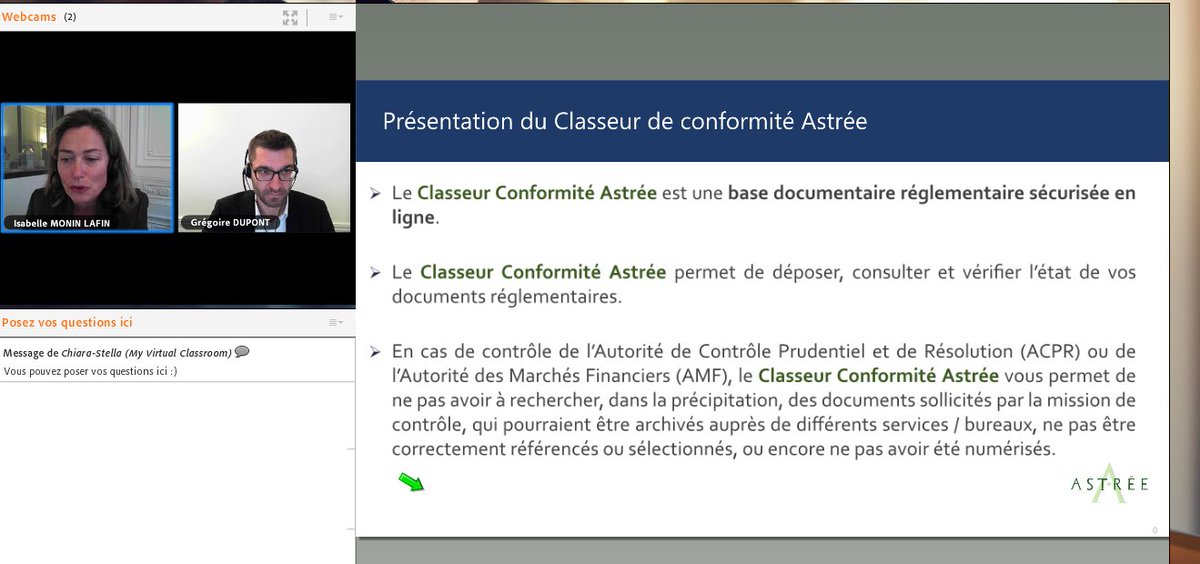This screenshot has width=1200, height=564.
Task: Click the 'Posez vos questions ici' pod title
Action: tap(67, 323)
